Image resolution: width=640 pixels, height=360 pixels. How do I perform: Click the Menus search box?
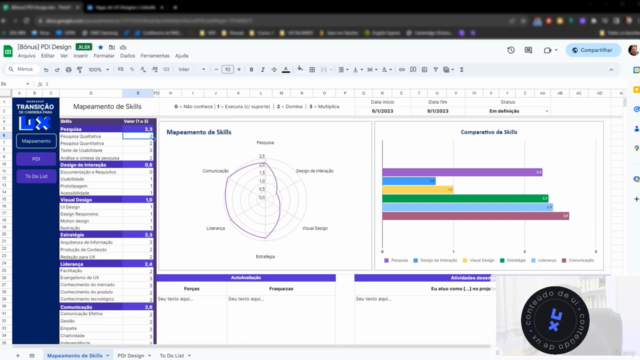click(22, 69)
